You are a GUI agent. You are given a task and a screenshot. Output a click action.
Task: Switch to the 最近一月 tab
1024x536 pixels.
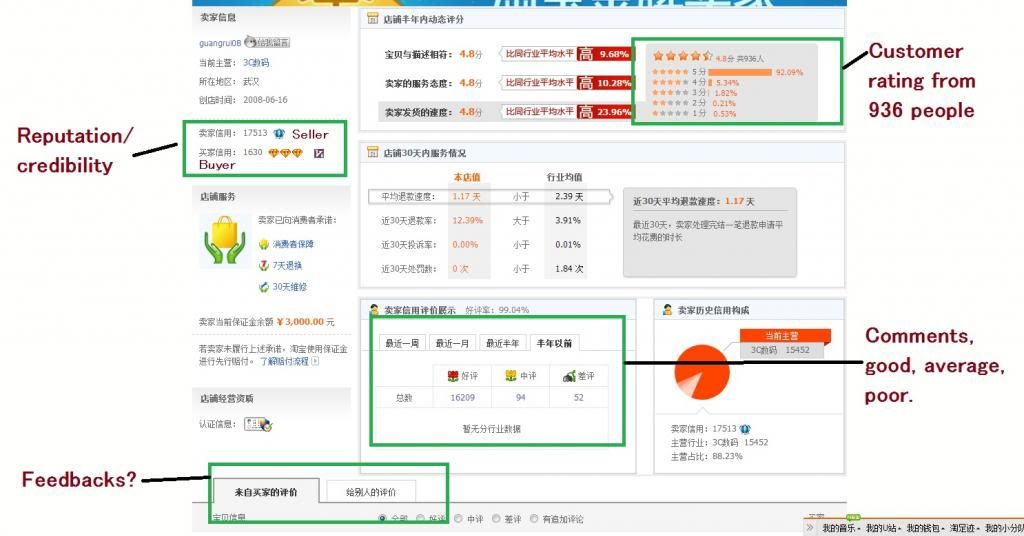click(x=453, y=343)
